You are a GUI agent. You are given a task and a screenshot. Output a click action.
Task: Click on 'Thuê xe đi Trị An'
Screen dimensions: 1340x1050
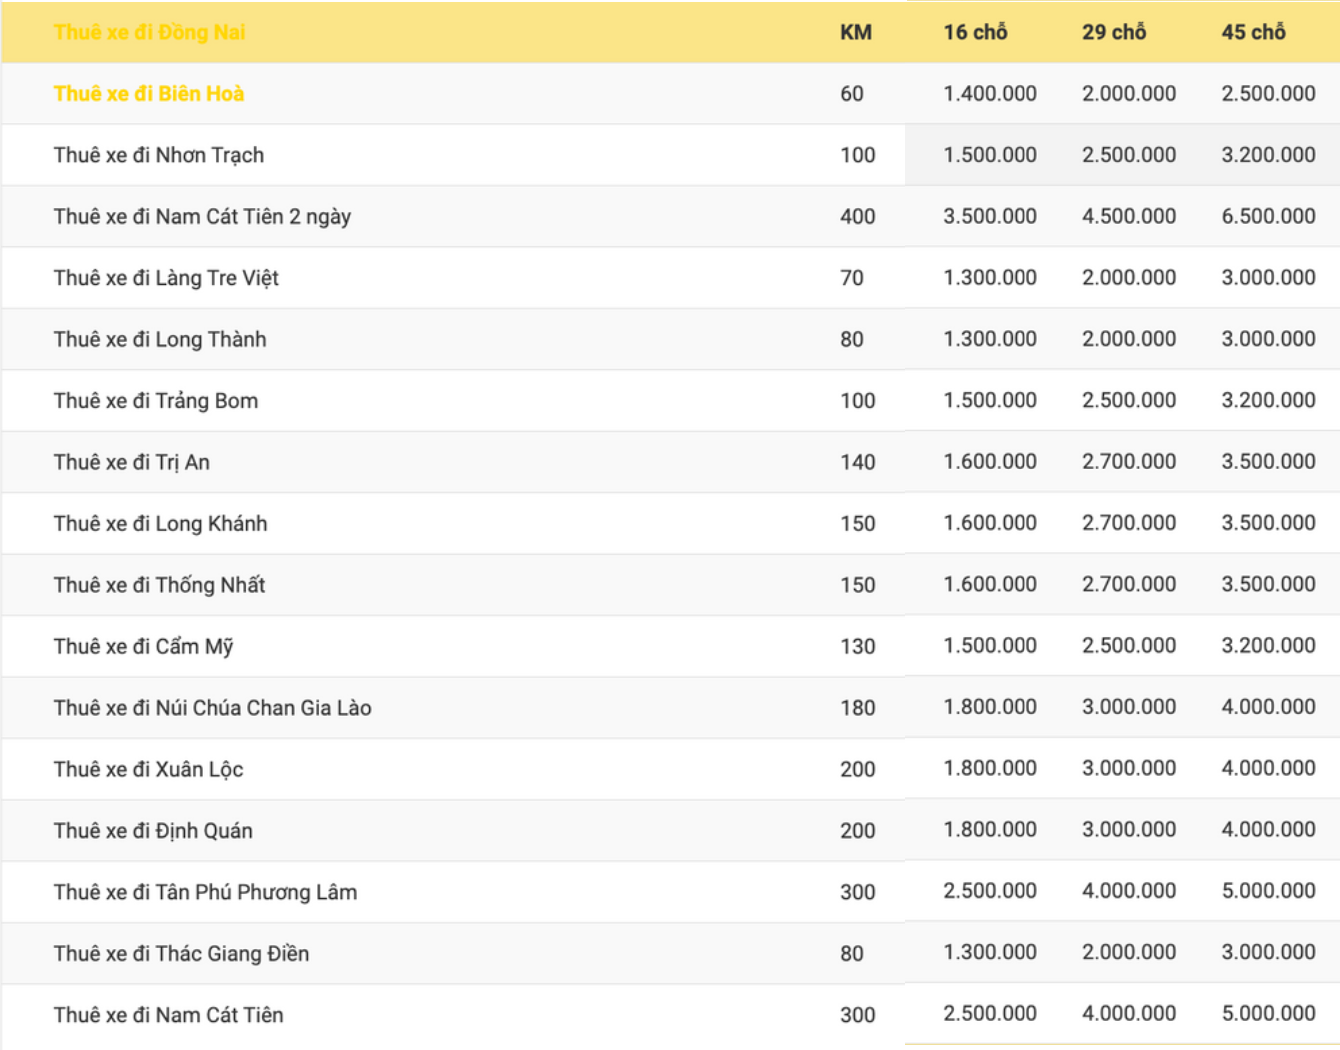[x=132, y=462]
